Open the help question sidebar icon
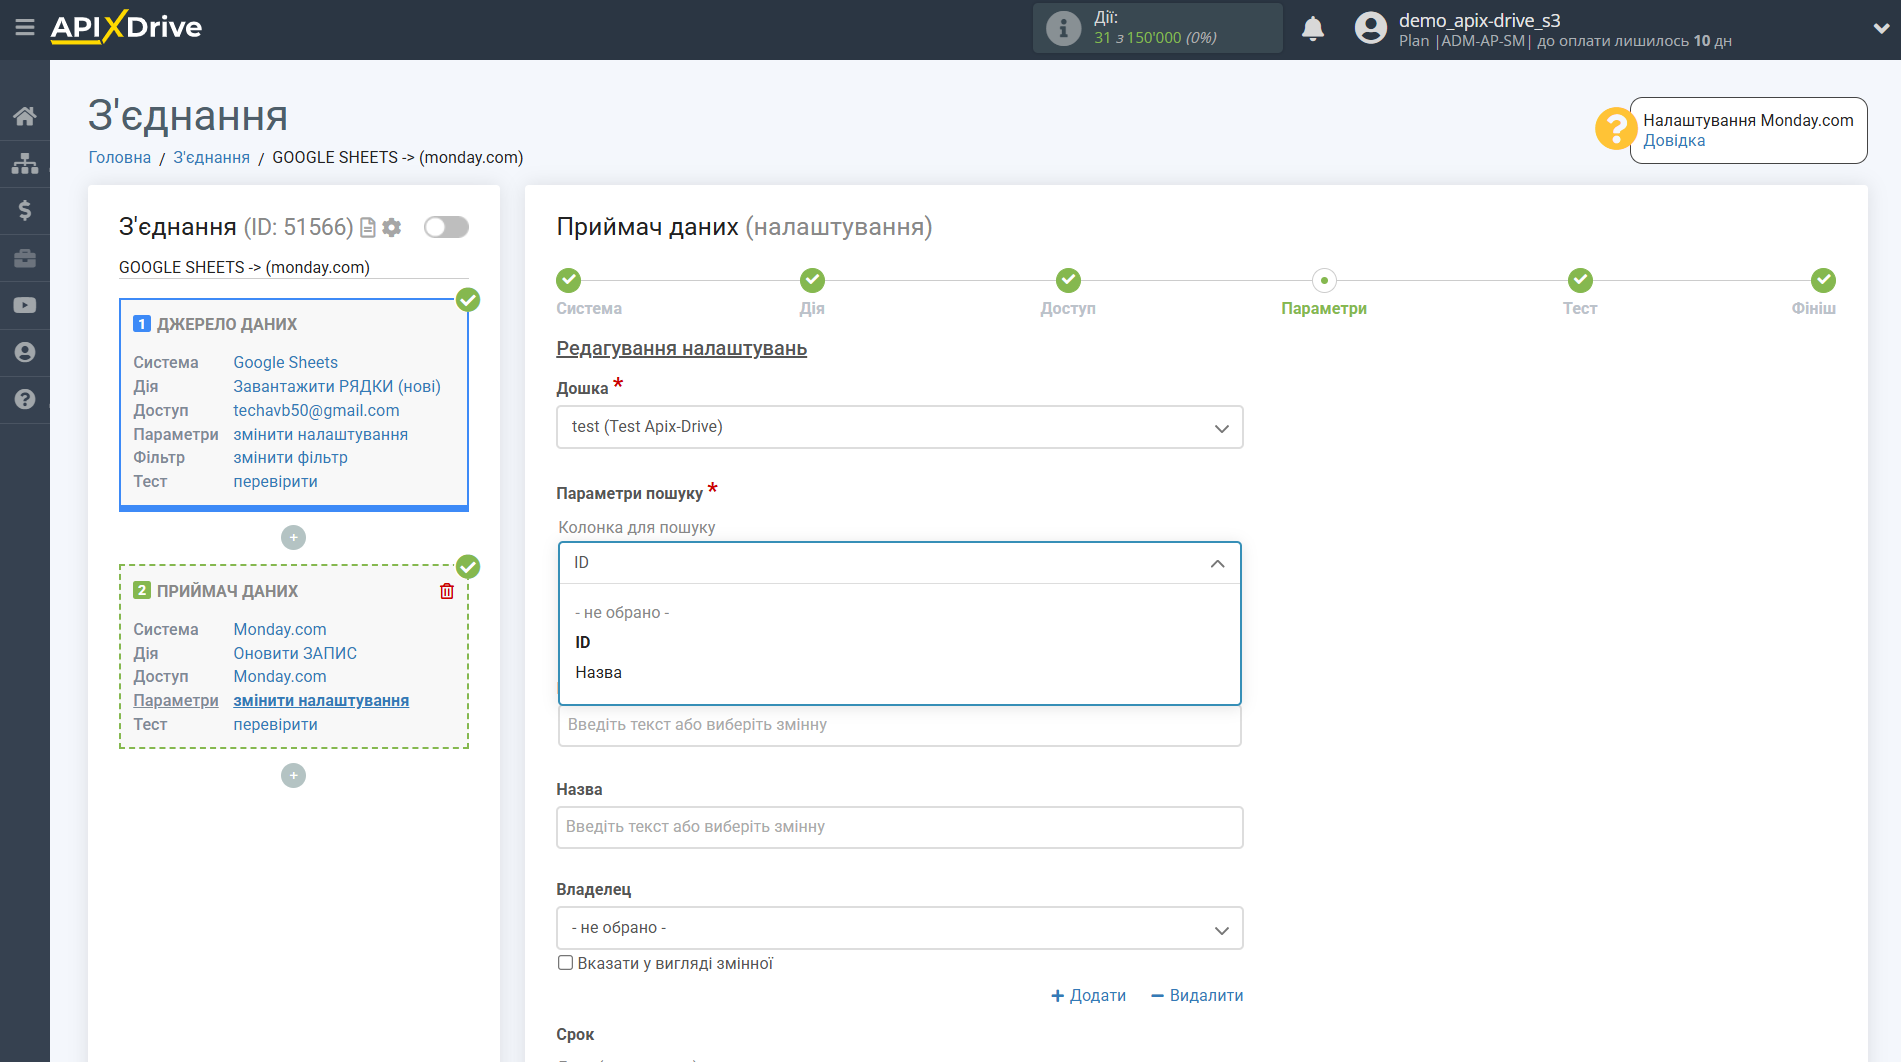This screenshot has width=1901, height=1062. (25, 399)
